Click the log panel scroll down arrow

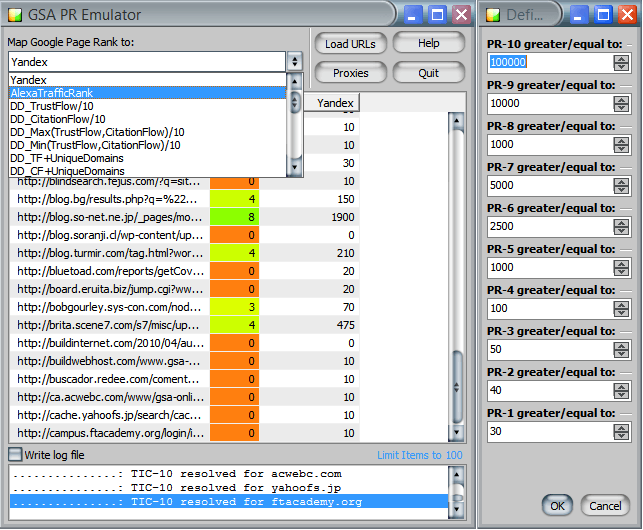[x=456, y=510]
